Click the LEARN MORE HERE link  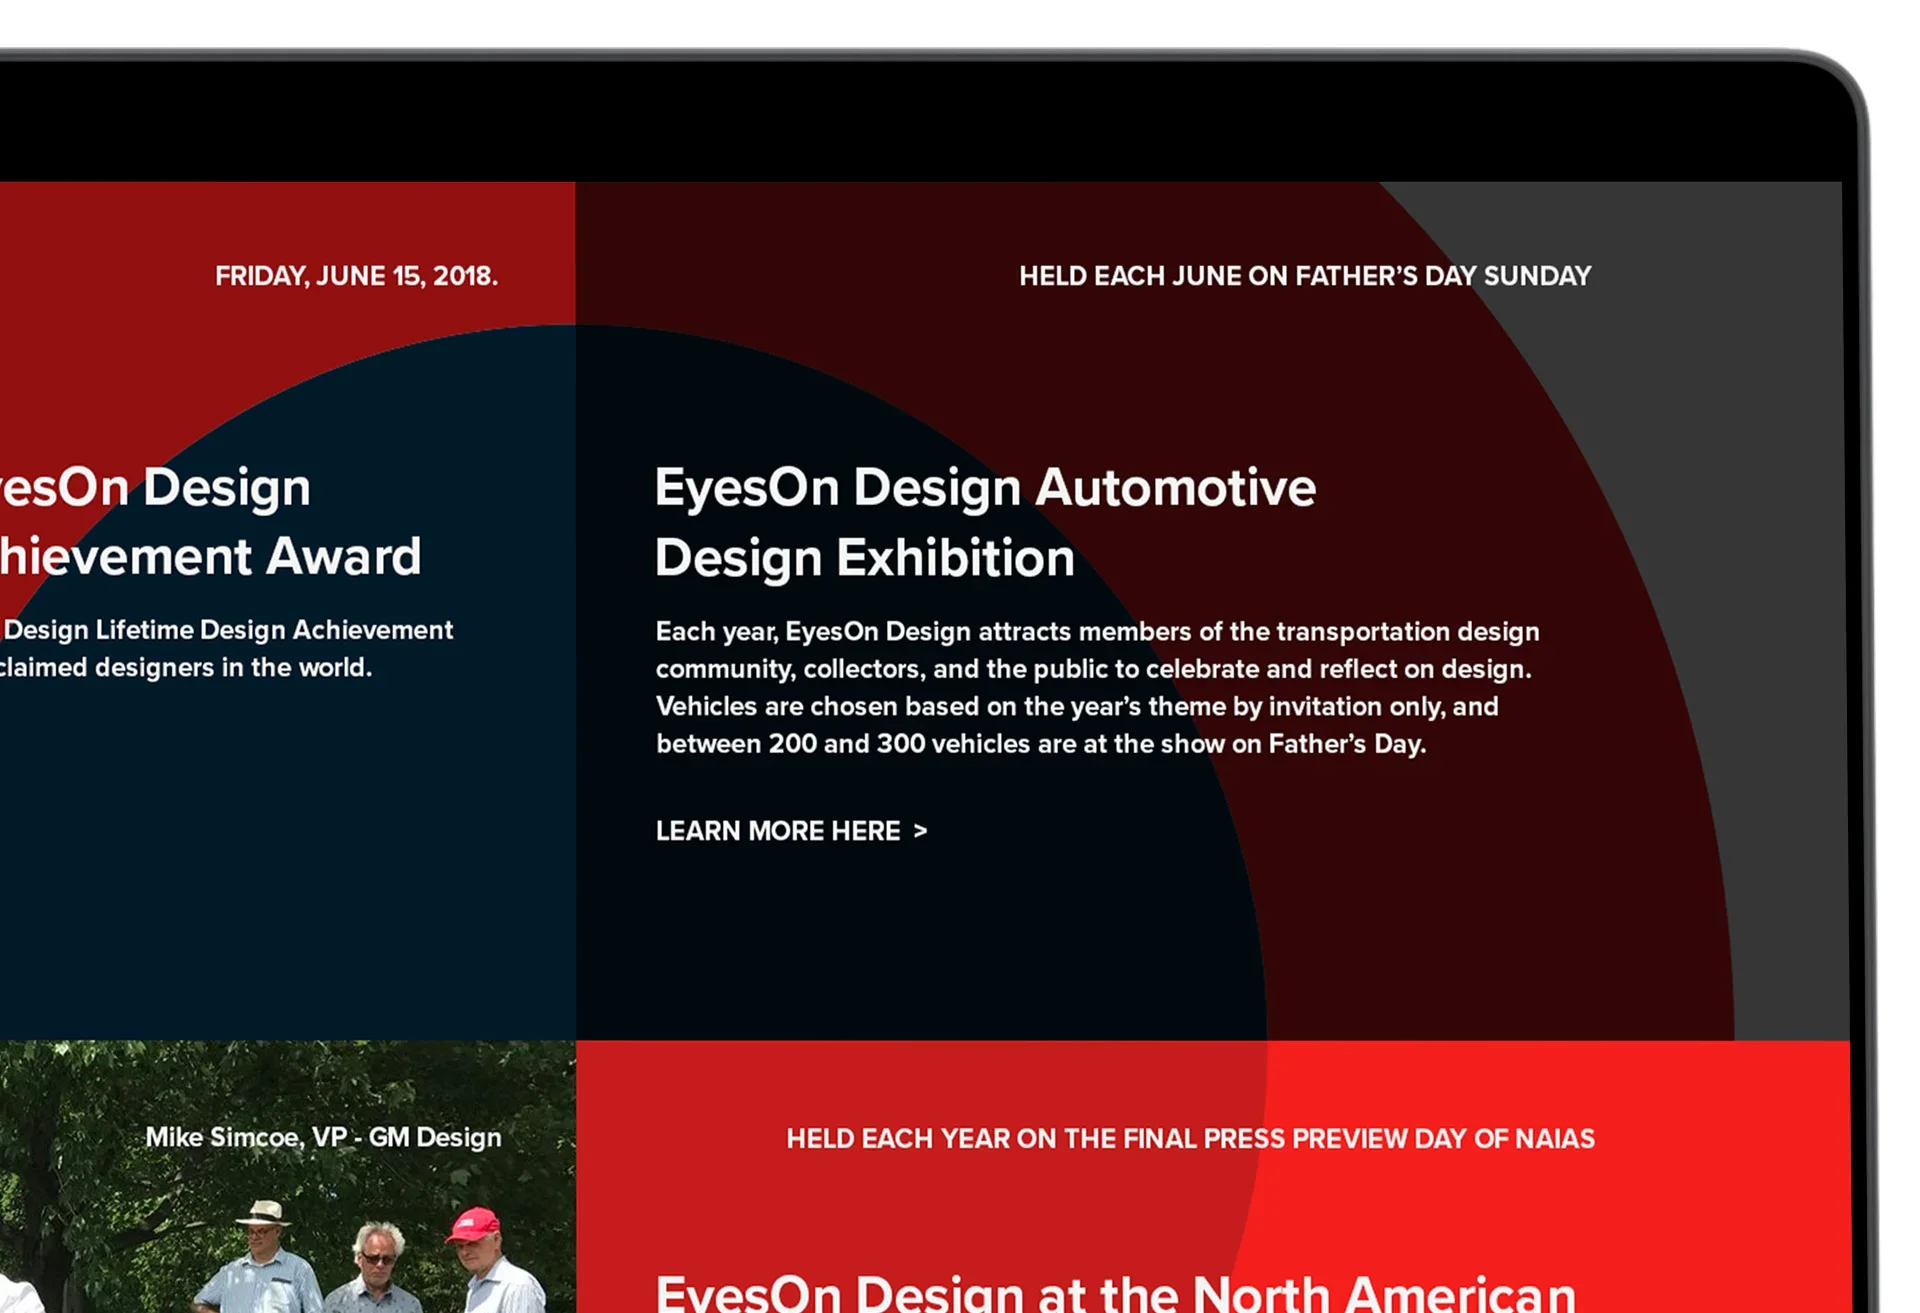[x=778, y=831]
